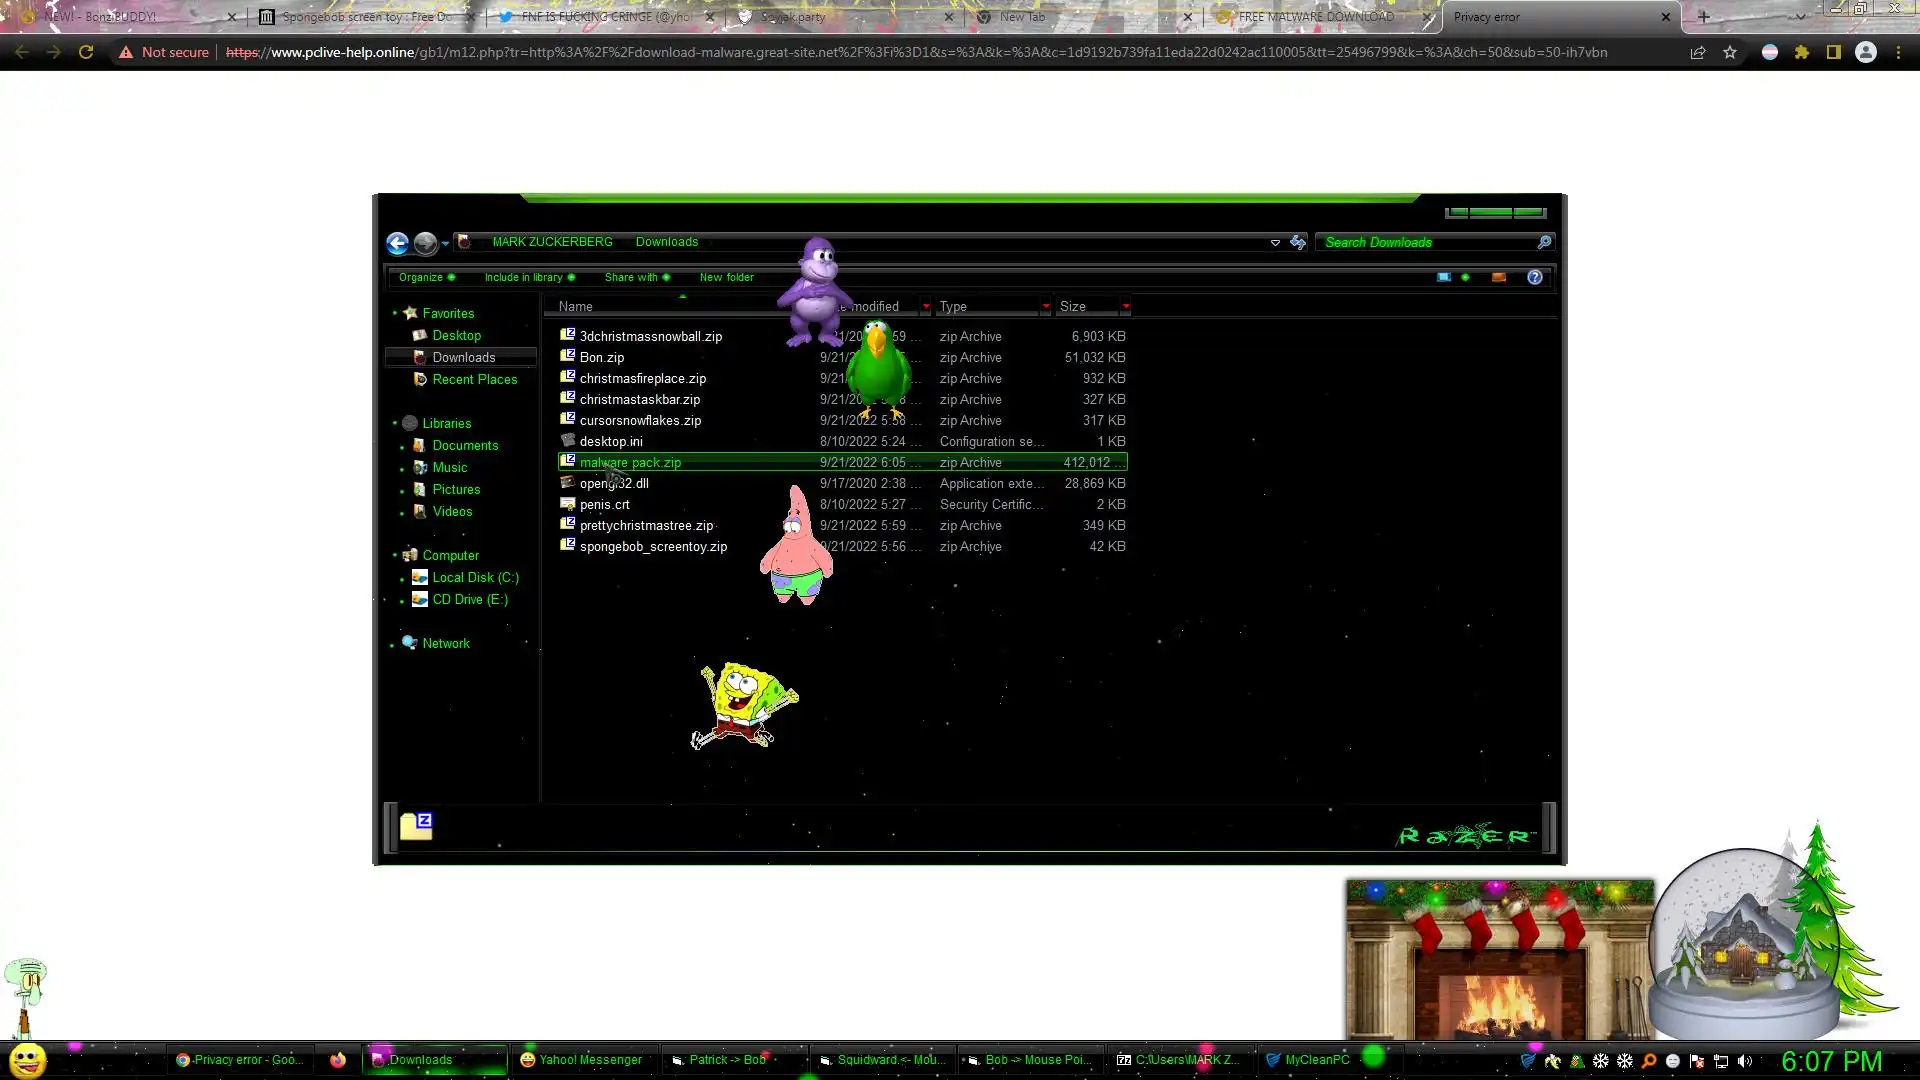Viewport: 1920px width, 1080px height.
Task: Click the refresh icon beside address bar
Action: (1297, 242)
